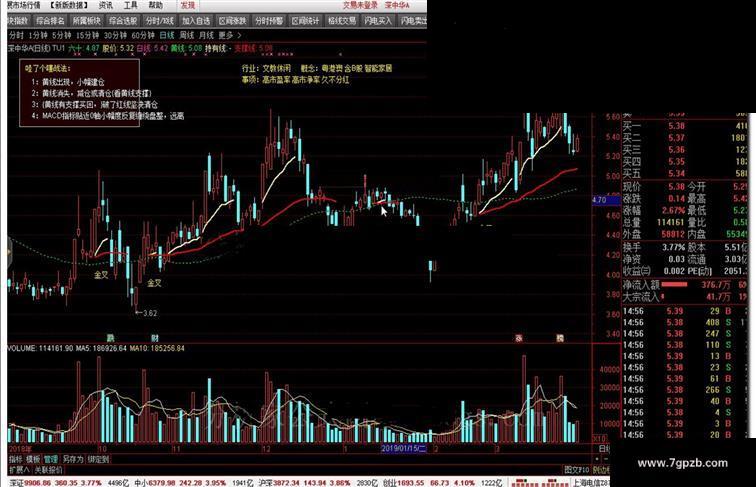Click the 交易未登录 login link
756x487 pixels.
click(x=360, y=5)
